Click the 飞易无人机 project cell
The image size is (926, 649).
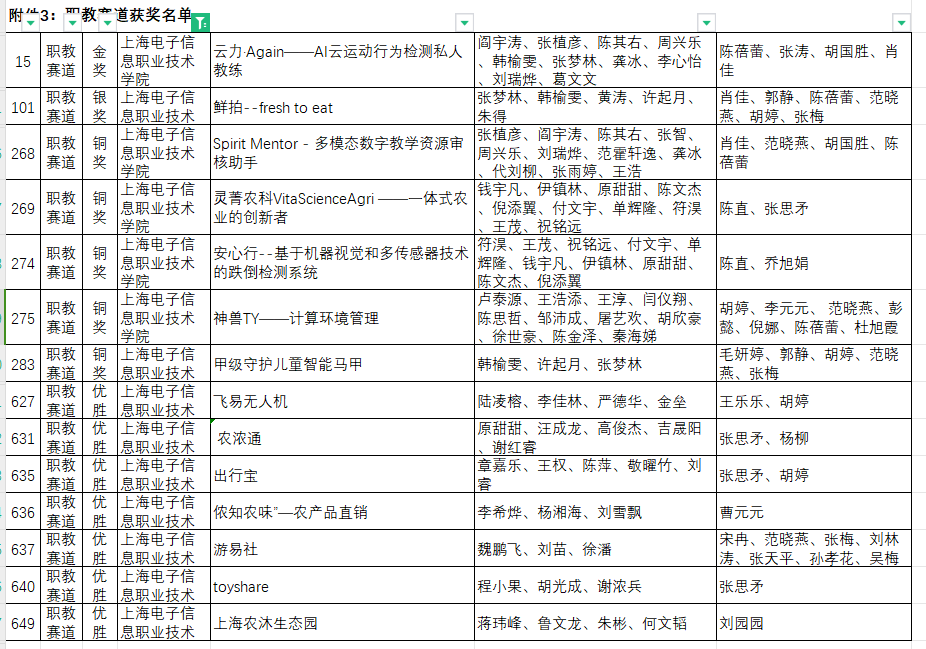pos(341,401)
